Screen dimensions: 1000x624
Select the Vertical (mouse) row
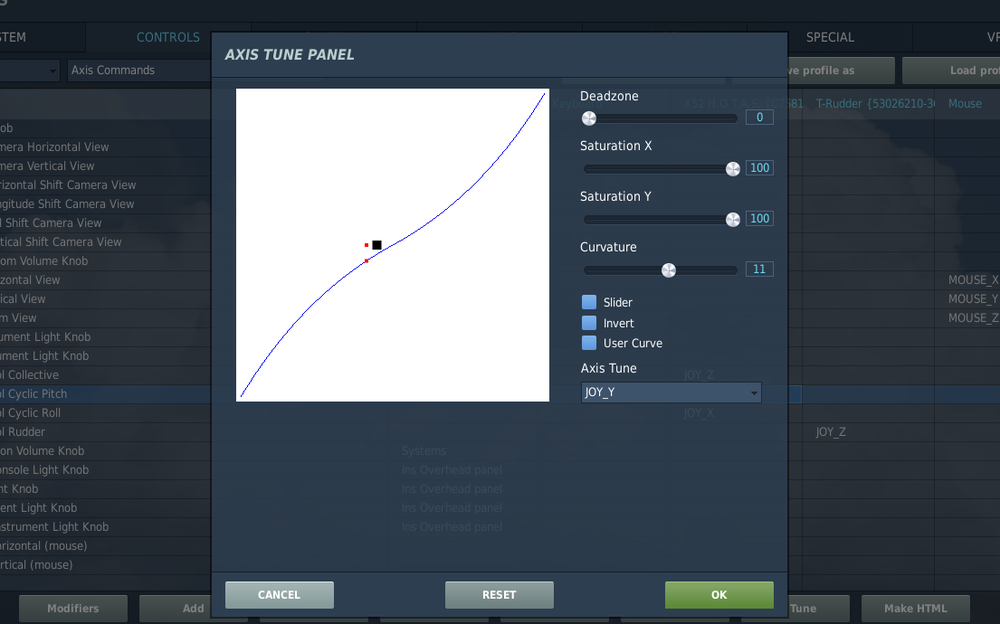pos(105,565)
